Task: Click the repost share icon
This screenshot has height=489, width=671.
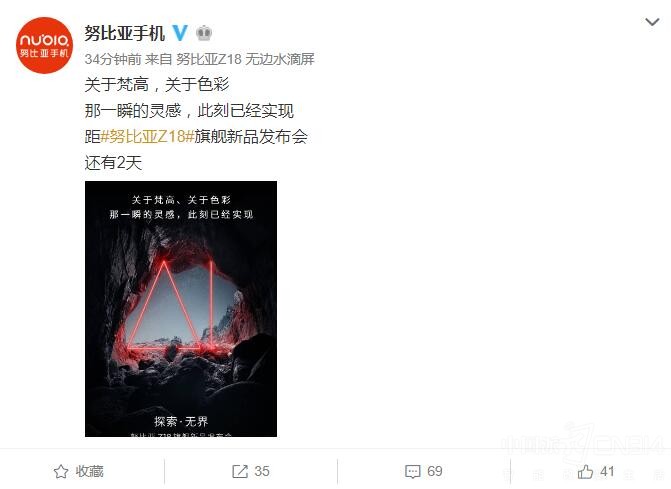Action: tap(240, 471)
